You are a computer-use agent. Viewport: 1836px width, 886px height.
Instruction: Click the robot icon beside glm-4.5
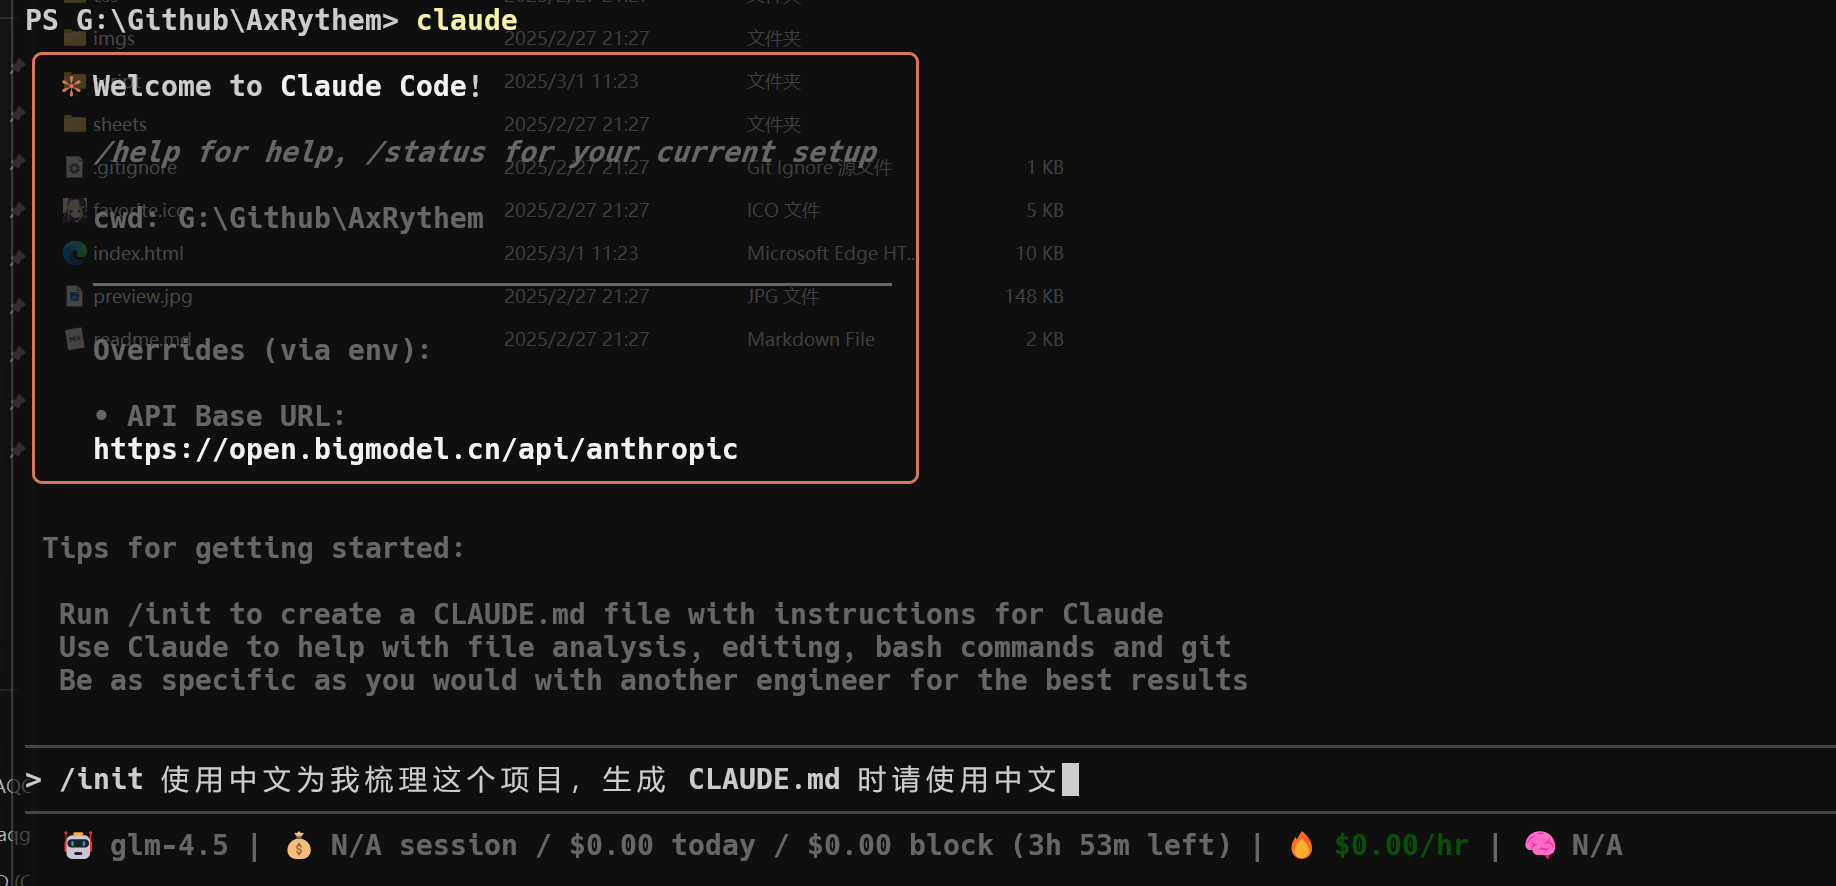pyautogui.click(x=78, y=846)
